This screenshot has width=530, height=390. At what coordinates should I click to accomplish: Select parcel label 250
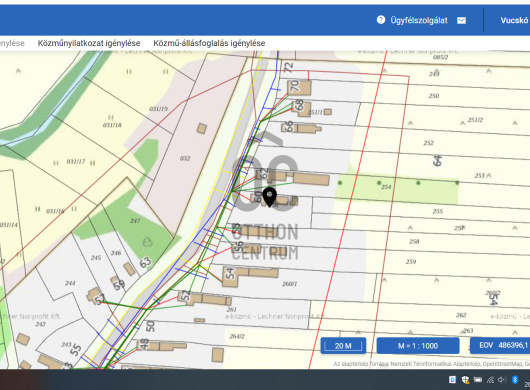pyautogui.click(x=434, y=96)
